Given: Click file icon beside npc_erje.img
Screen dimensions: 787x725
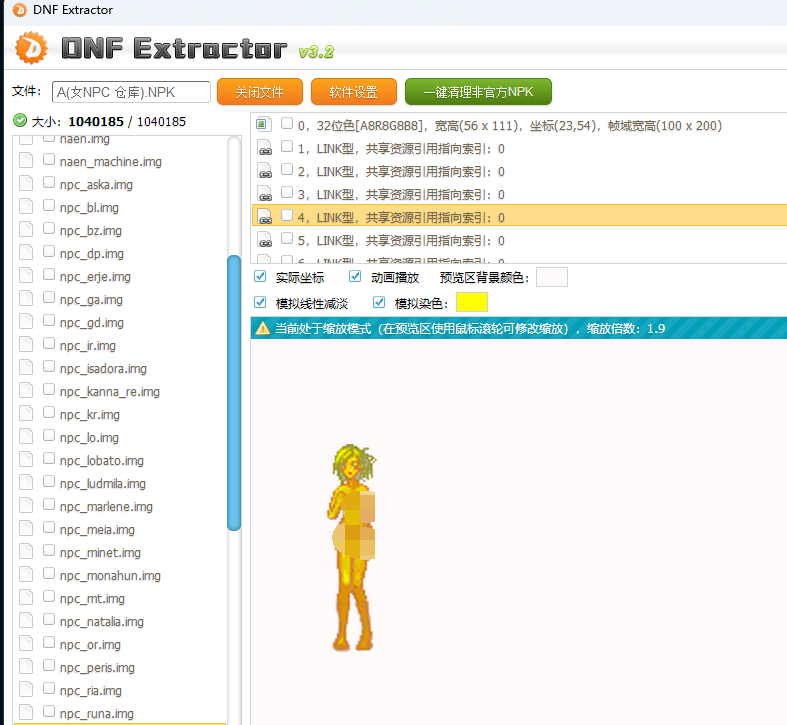Looking at the screenshot, I should tap(26, 276).
